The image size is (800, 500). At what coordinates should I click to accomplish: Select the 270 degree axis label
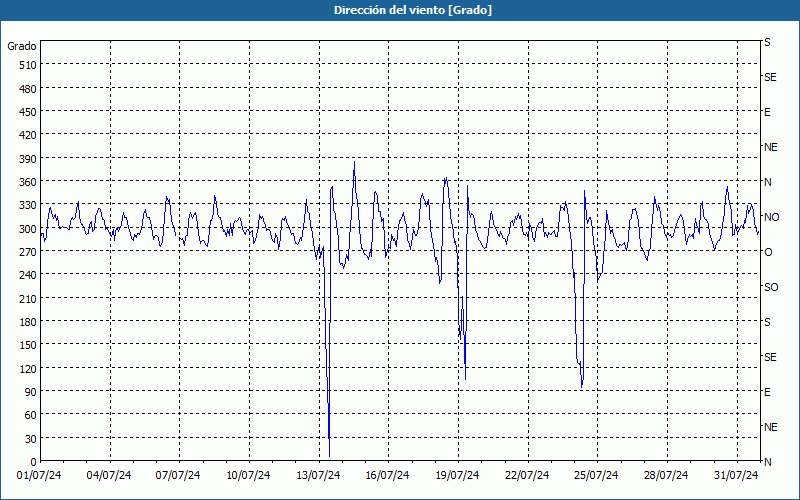tap(28, 252)
